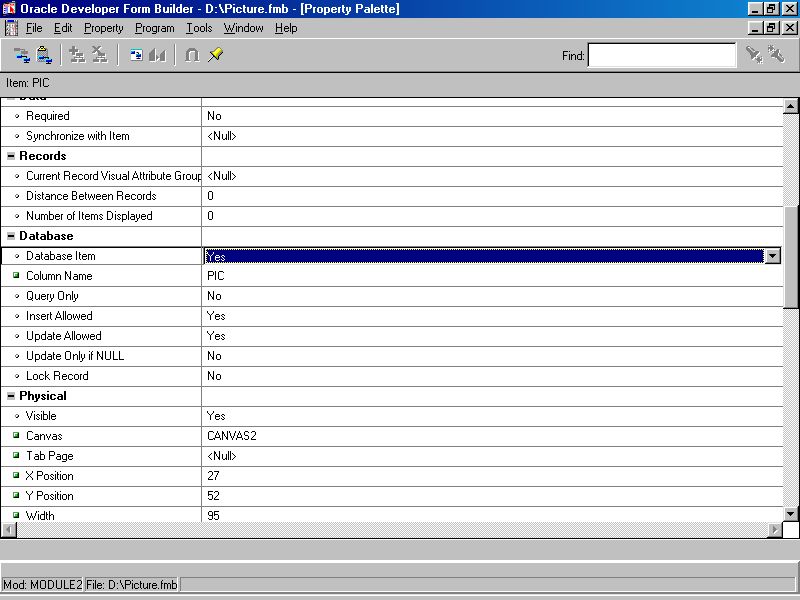Click the Find Next icon beside Find field

[754, 55]
